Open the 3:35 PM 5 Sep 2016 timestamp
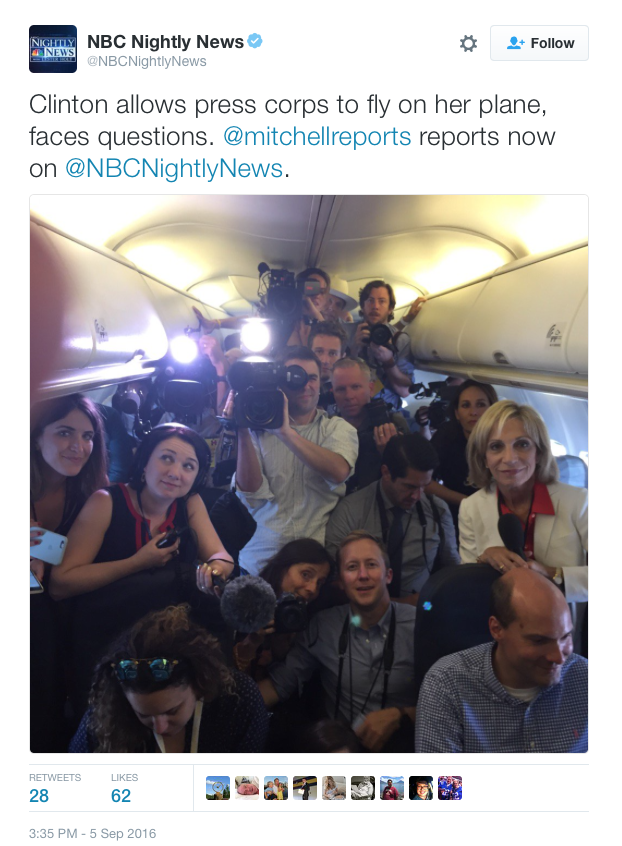Viewport: 622px width, 846px height. (x=92, y=833)
